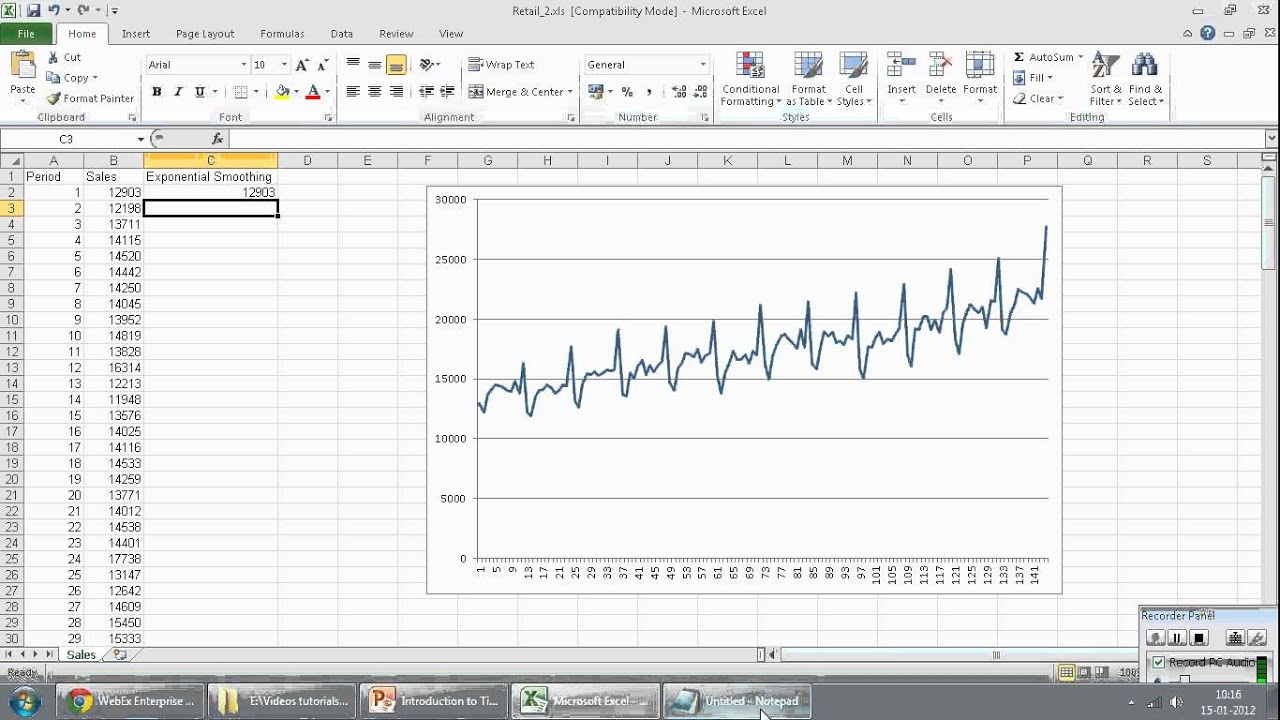Click the yellow fill color bucket
The image size is (1280, 720).
pos(282,92)
